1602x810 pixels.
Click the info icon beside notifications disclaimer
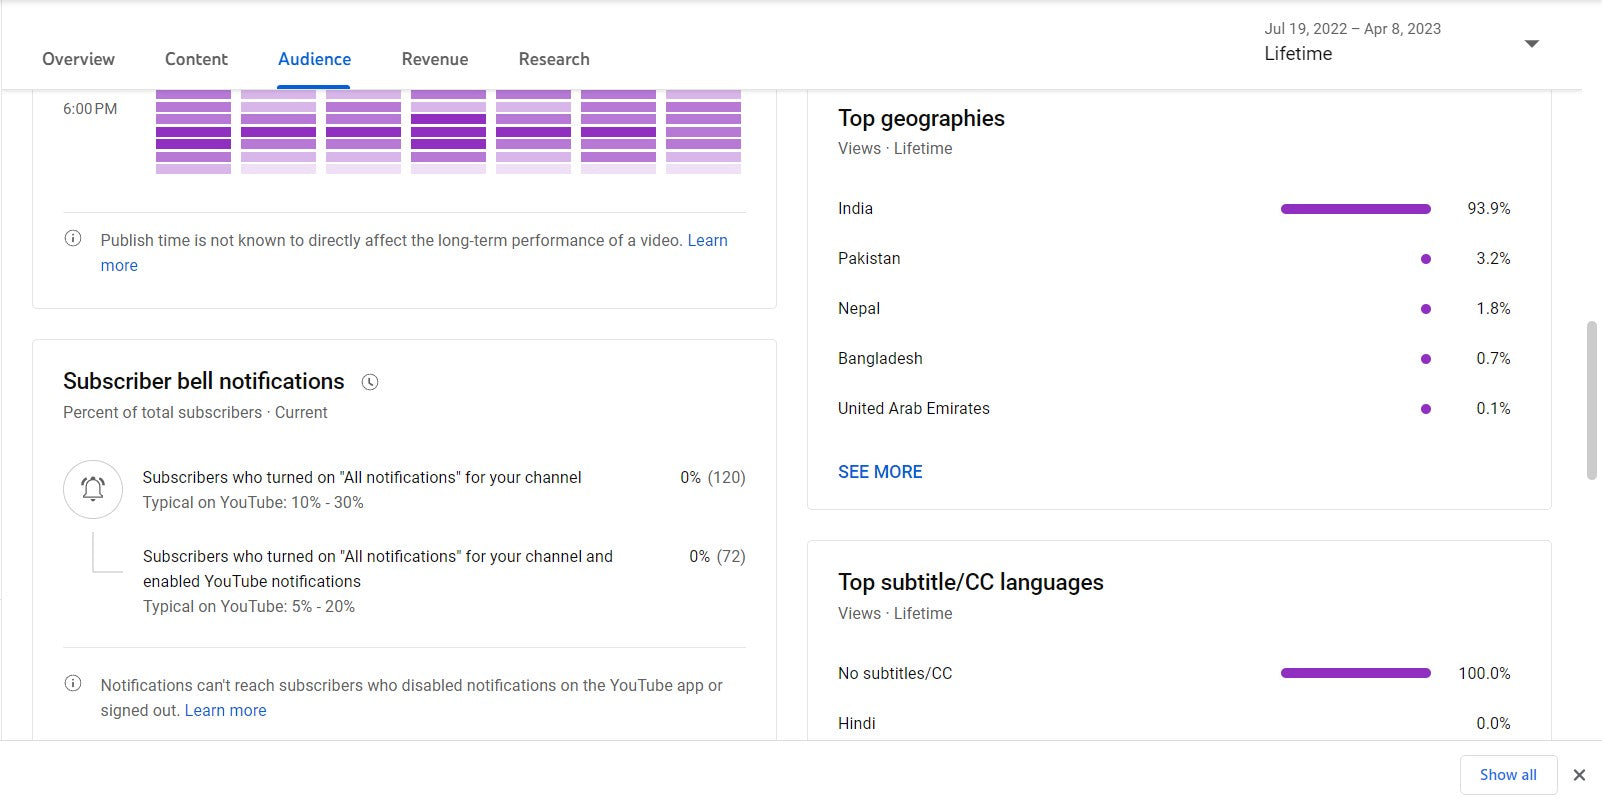(73, 684)
